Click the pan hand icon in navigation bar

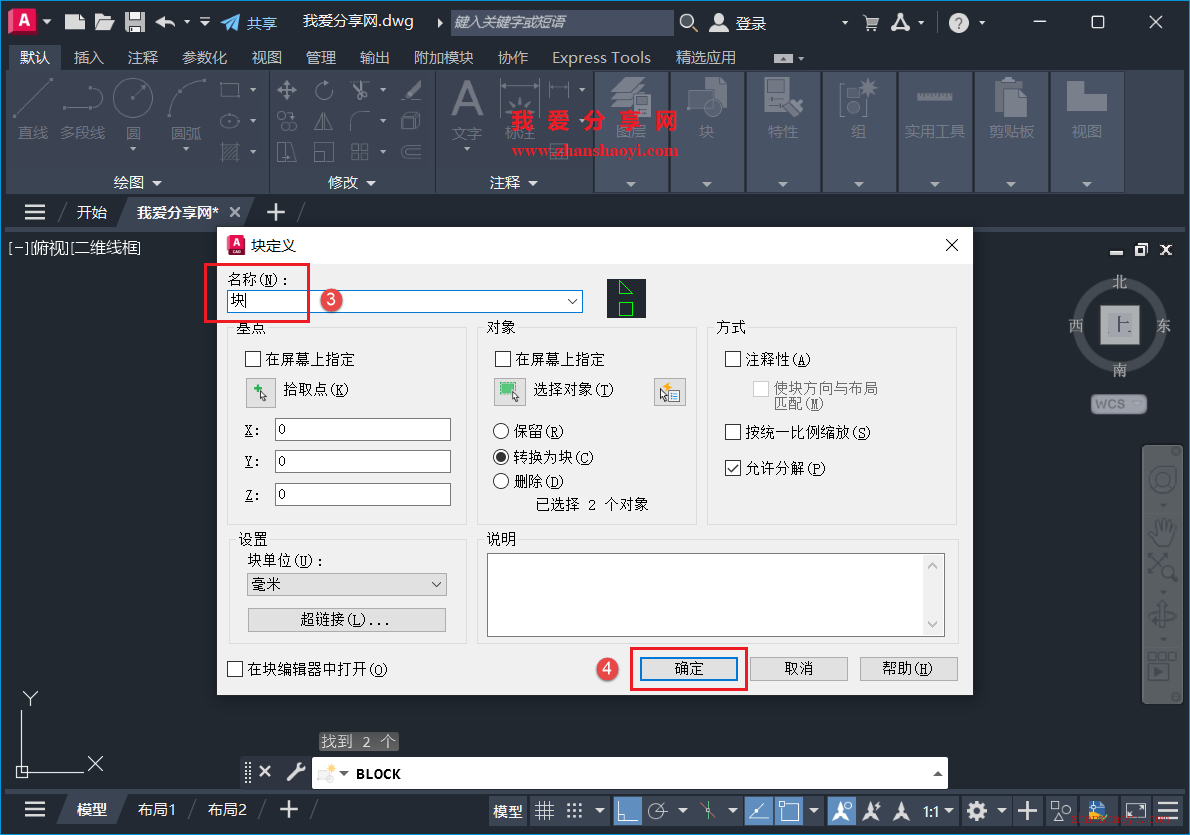click(1162, 531)
